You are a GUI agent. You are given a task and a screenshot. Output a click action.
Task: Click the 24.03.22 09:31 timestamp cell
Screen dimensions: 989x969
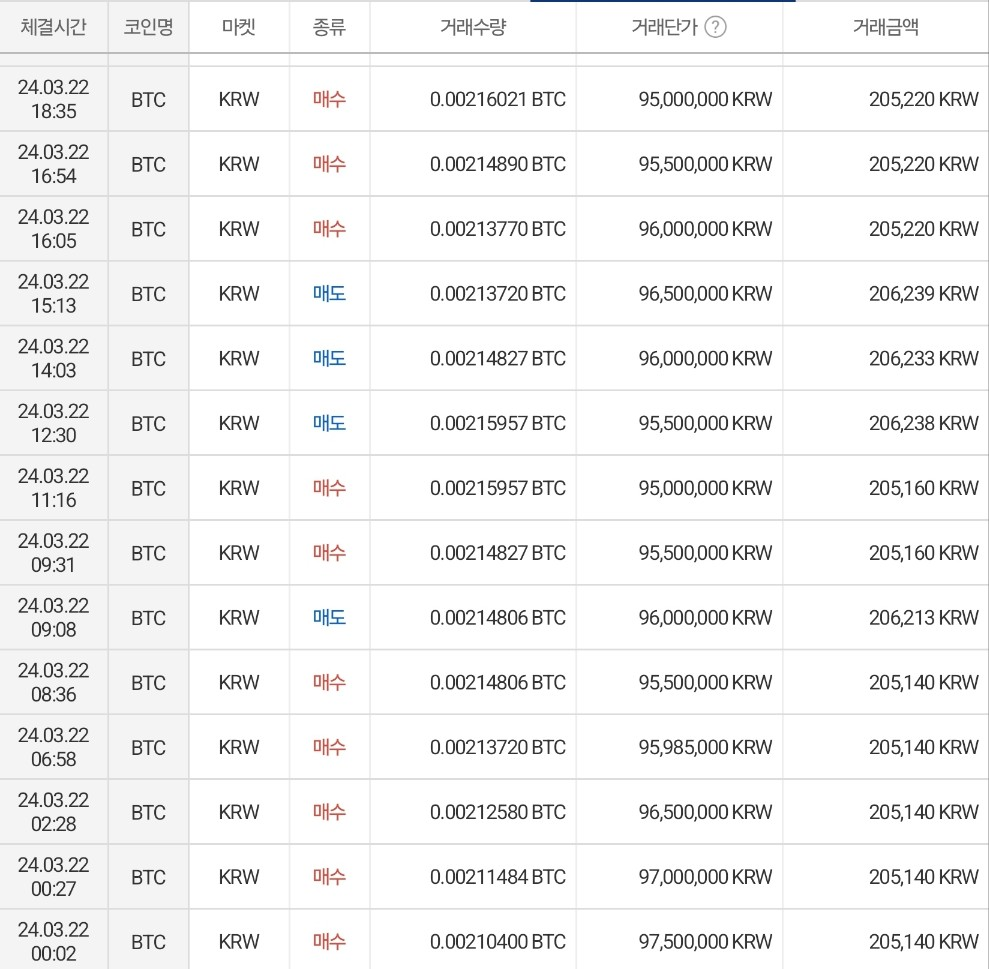54,553
